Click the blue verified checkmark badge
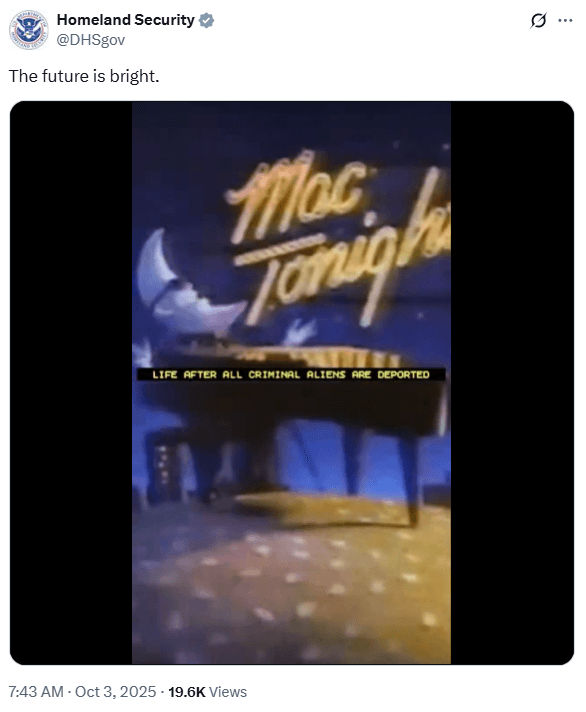Screen dimensions: 586x712 coord(207,20)
